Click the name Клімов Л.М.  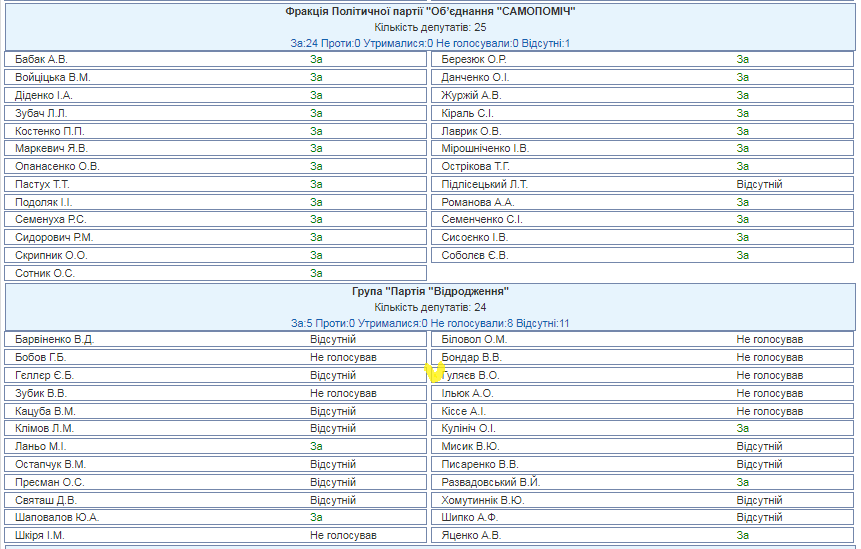click(x=44, y=428)
